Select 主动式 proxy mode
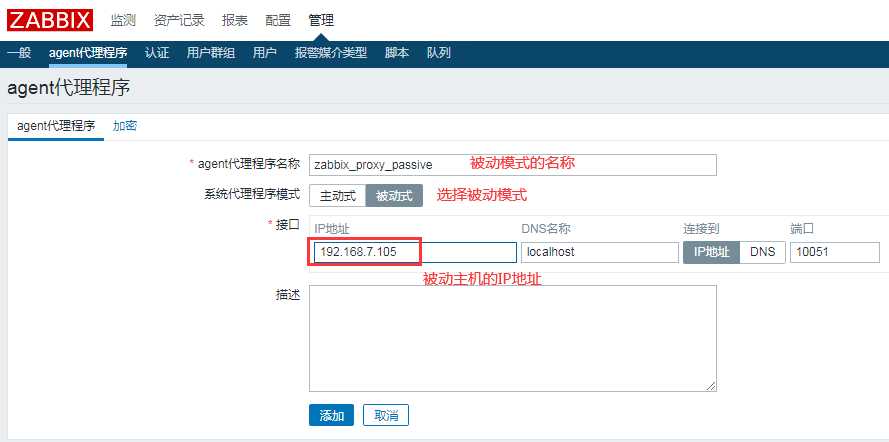This screenshot has height=442, width=889. tap(338, 196)
